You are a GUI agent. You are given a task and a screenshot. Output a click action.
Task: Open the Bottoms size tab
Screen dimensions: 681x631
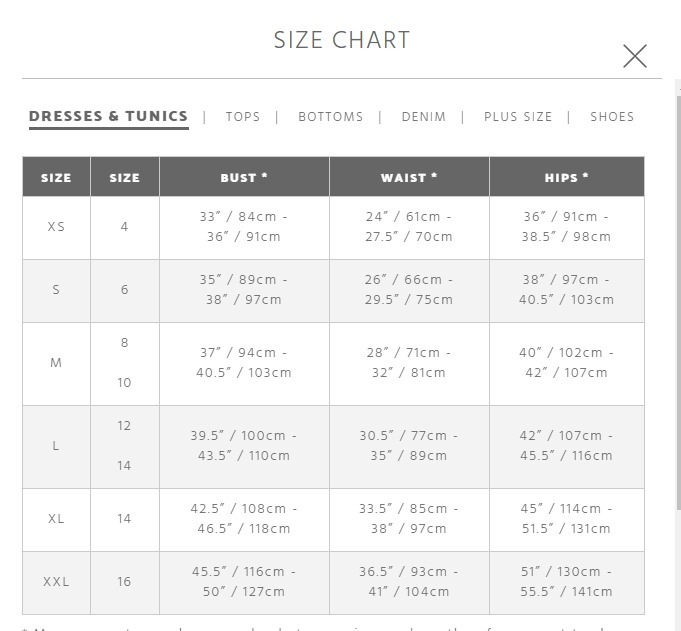tap(331, 117)
